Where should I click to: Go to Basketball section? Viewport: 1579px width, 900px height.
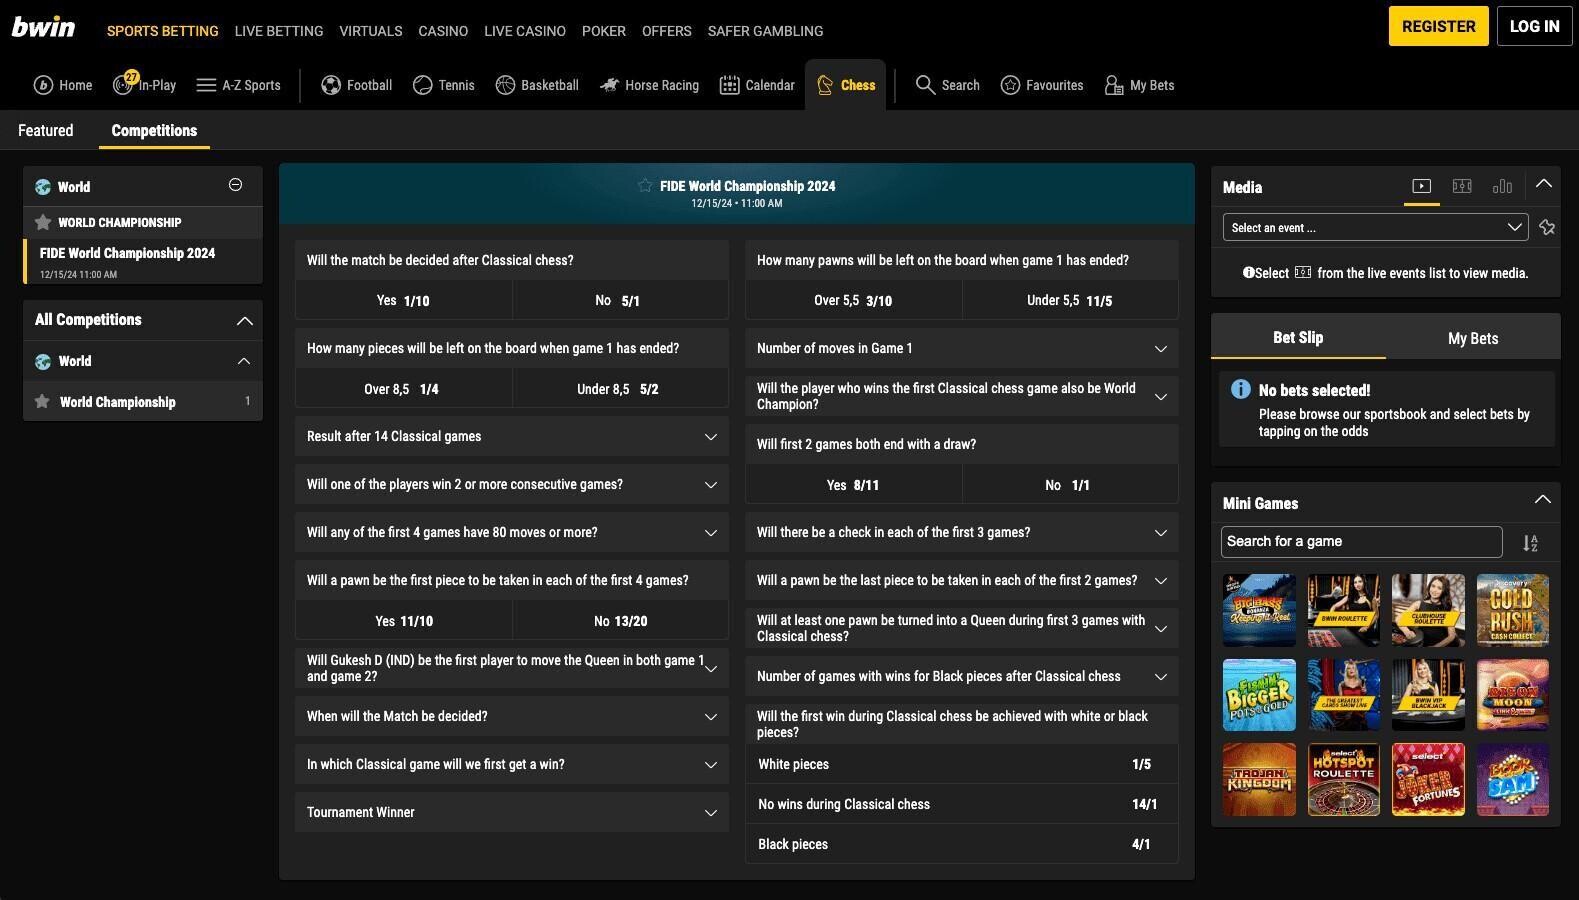tap(537, 85)
